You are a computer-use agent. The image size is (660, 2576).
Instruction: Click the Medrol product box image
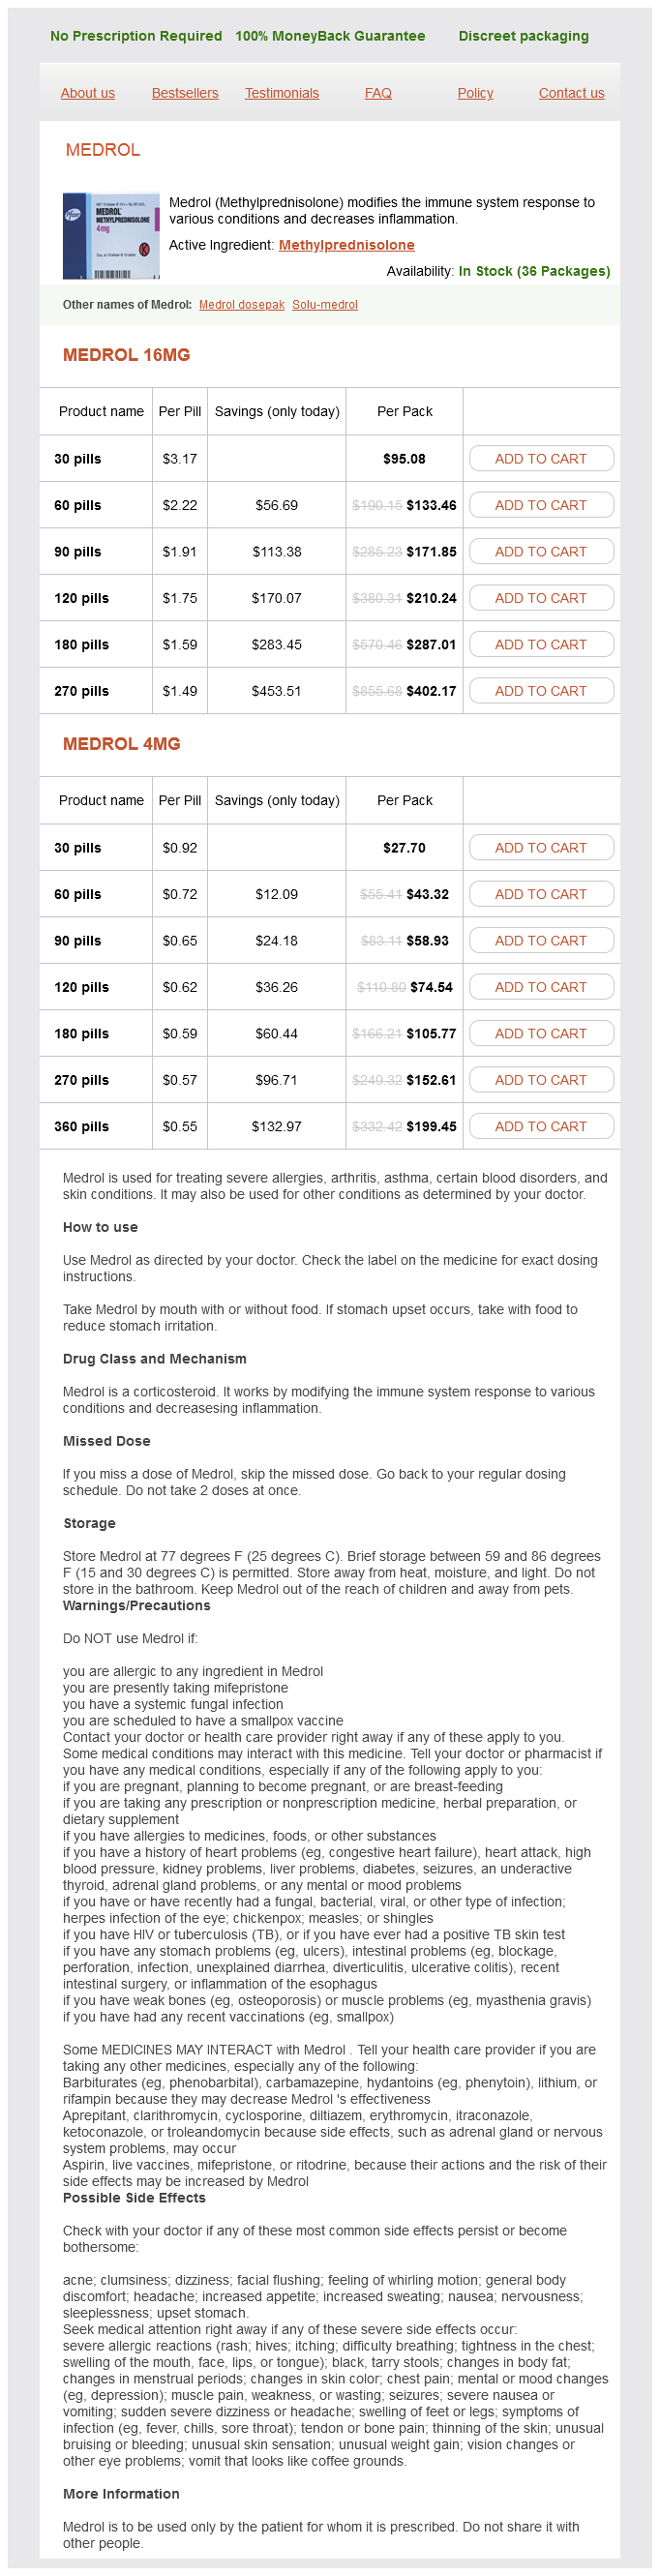pyautogui.click(x=111, y=236)
